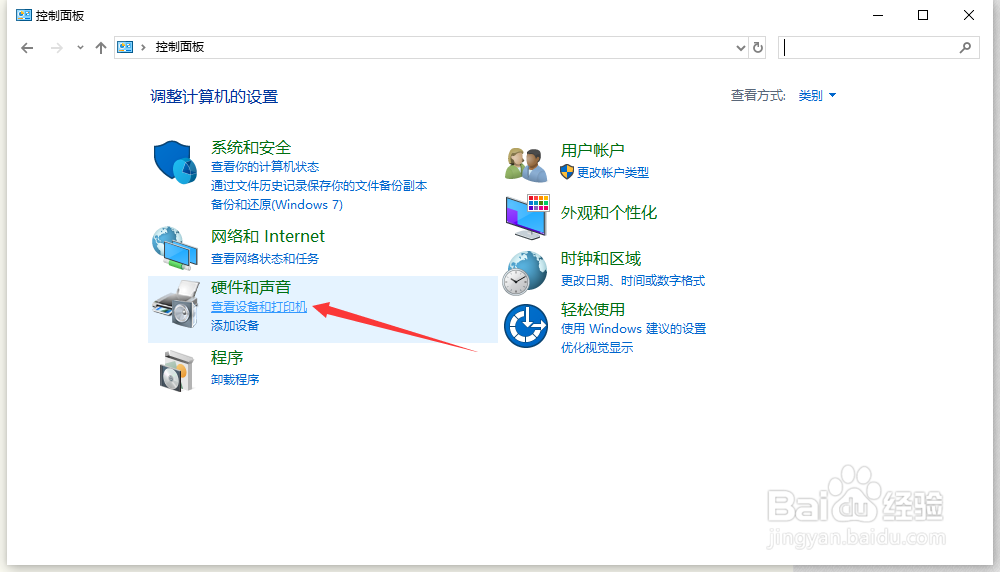The width and height of the screenshot is (1000, 572).
Task: Open the 系统和安全 shield icon
Action: 175,162
